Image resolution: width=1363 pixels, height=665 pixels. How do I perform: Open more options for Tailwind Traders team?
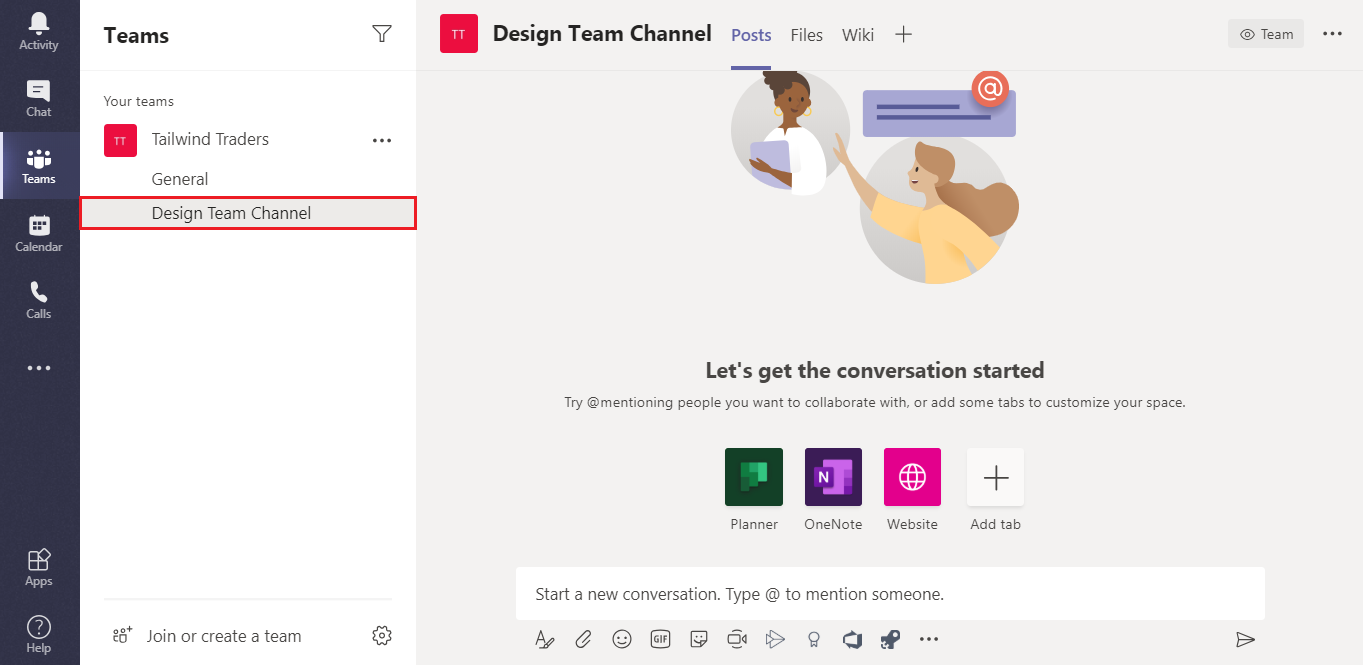tap(382, 140)
